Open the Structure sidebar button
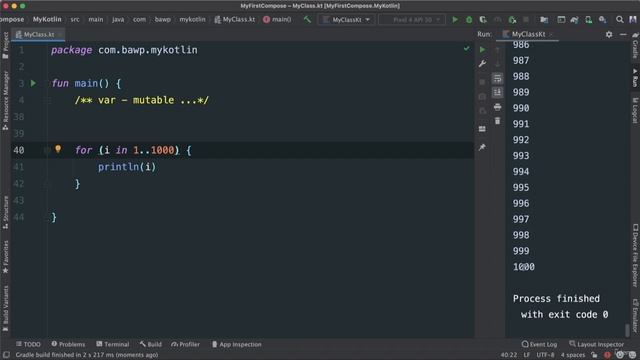Image resolution: width=640 pixels, height=360 pixels. click(5, 212)
